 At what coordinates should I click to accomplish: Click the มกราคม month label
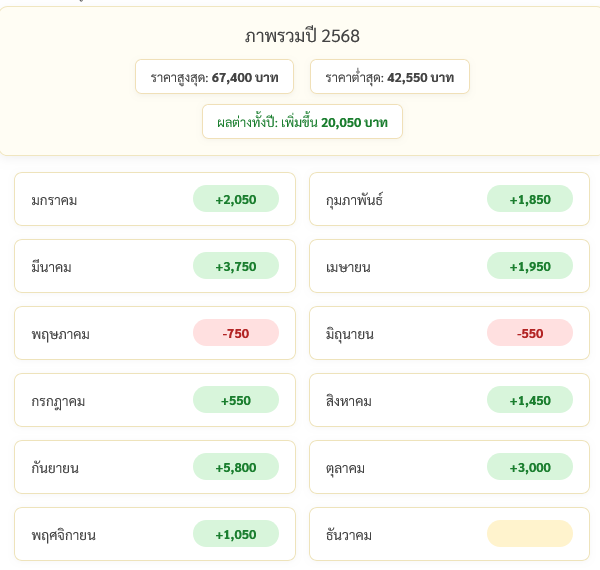54,200
